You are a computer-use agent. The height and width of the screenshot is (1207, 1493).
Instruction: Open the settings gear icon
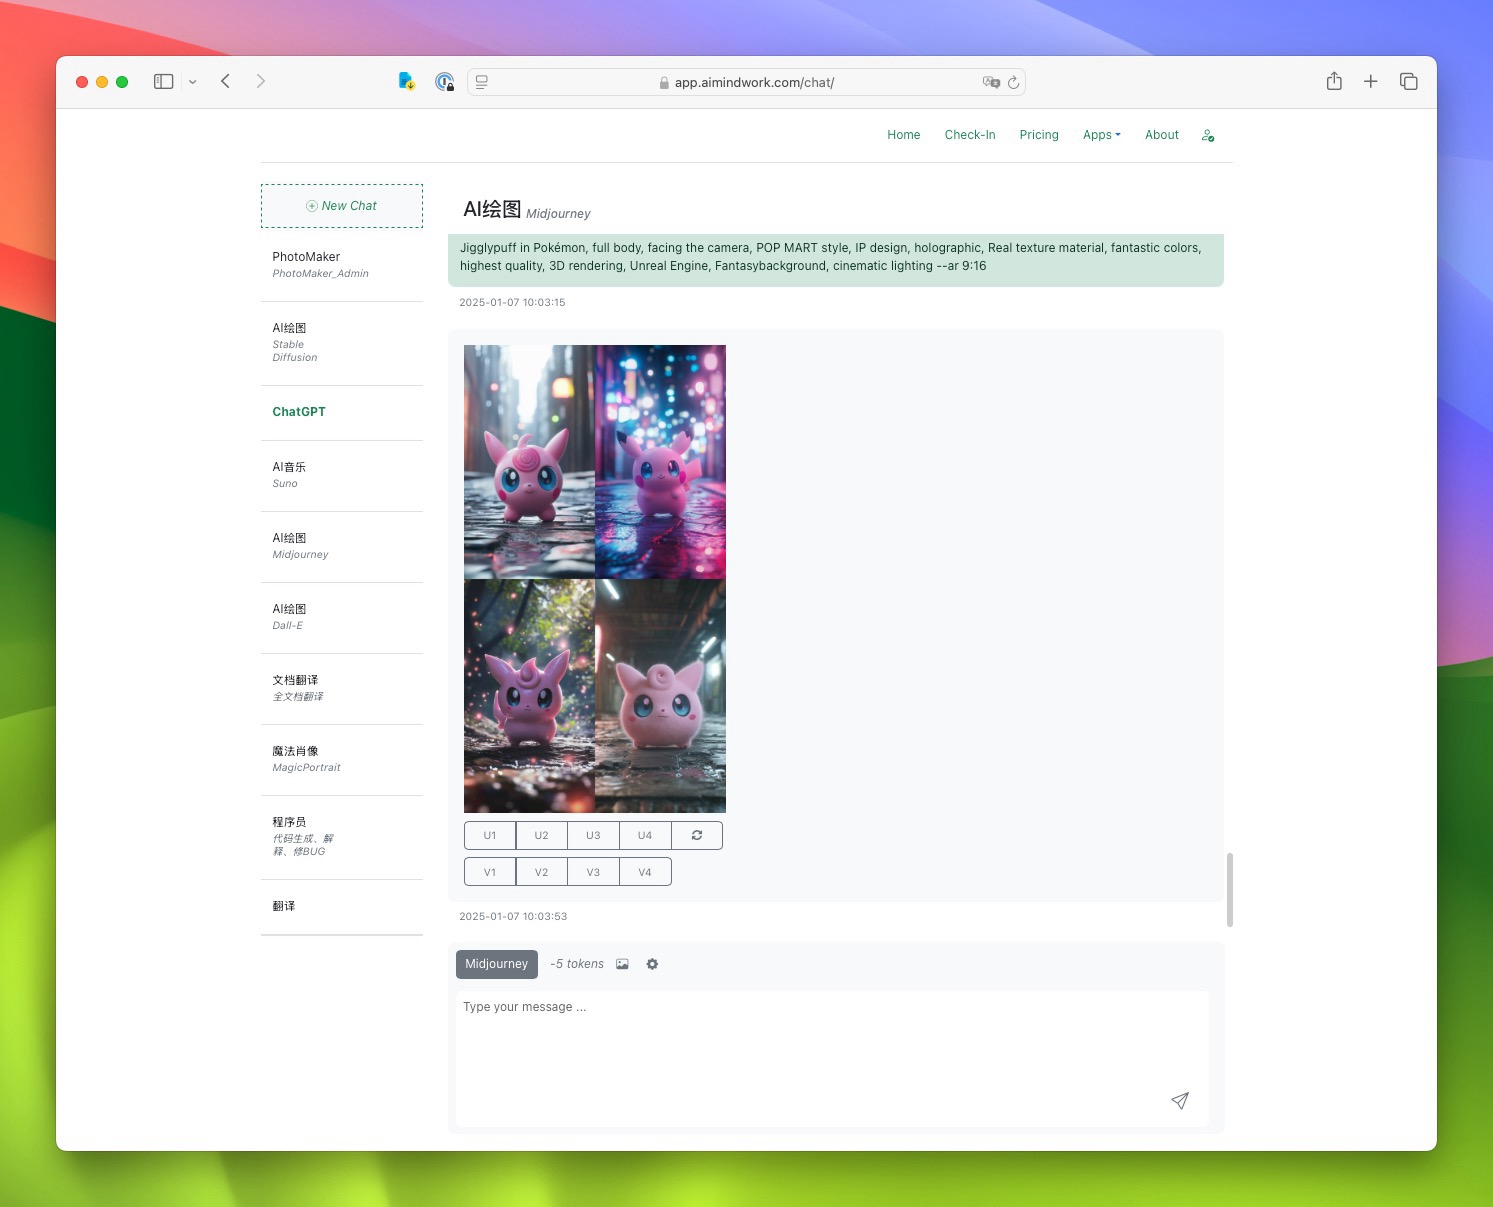(652, 964)
